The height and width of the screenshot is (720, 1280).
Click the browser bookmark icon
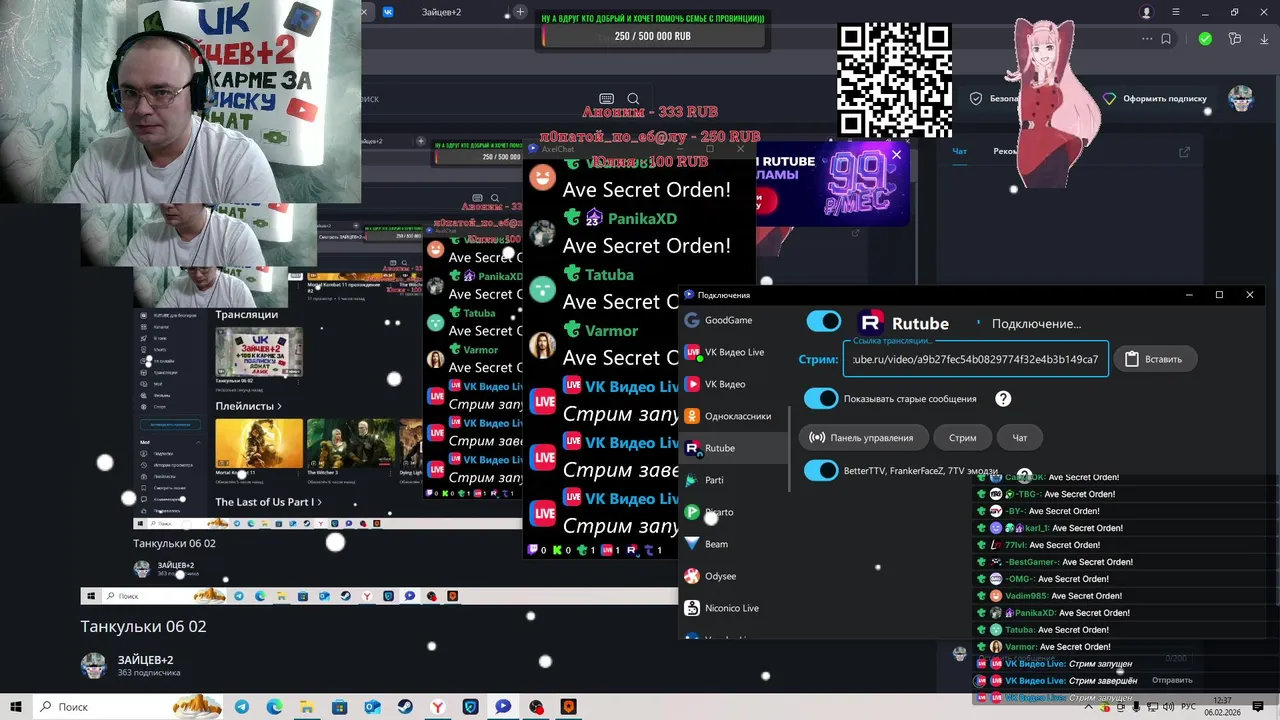(x=1166, y=39)
